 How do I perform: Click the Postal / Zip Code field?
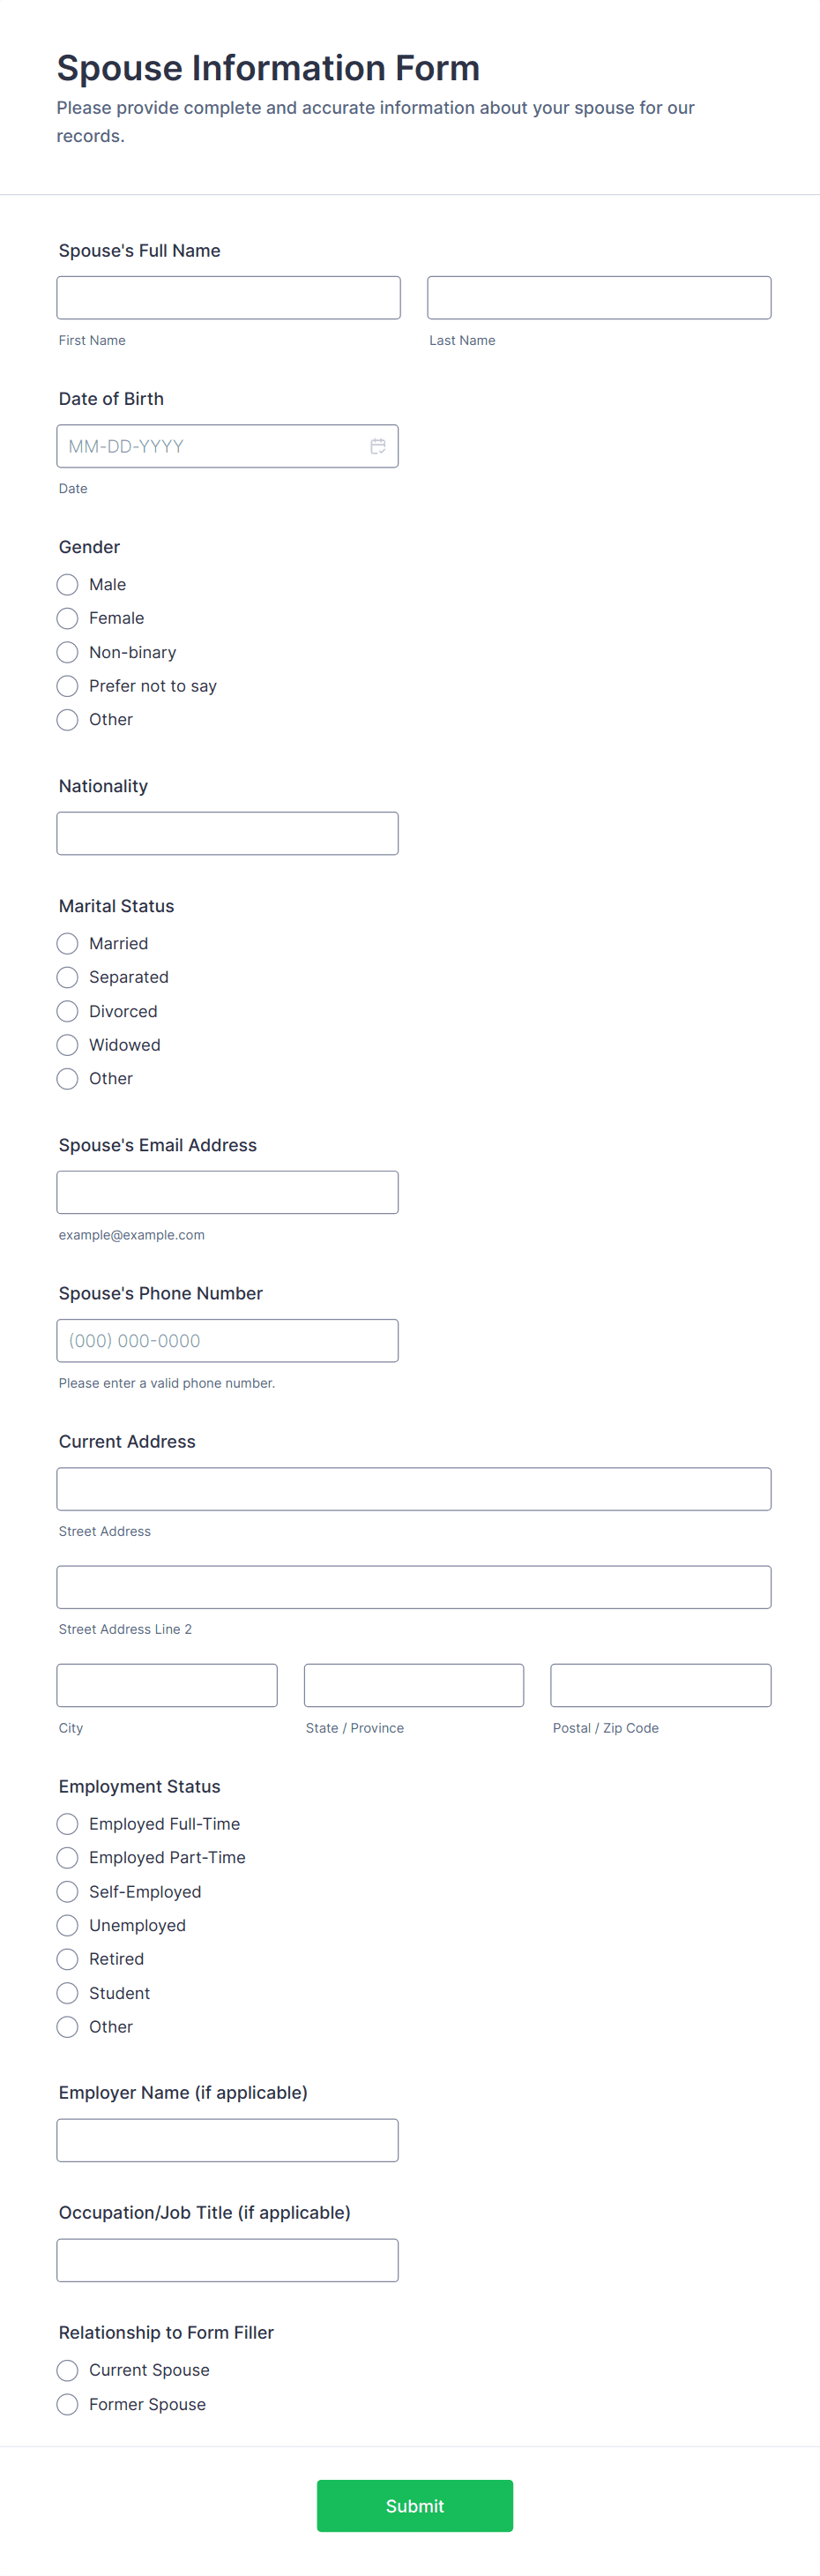click(660, 1685)
